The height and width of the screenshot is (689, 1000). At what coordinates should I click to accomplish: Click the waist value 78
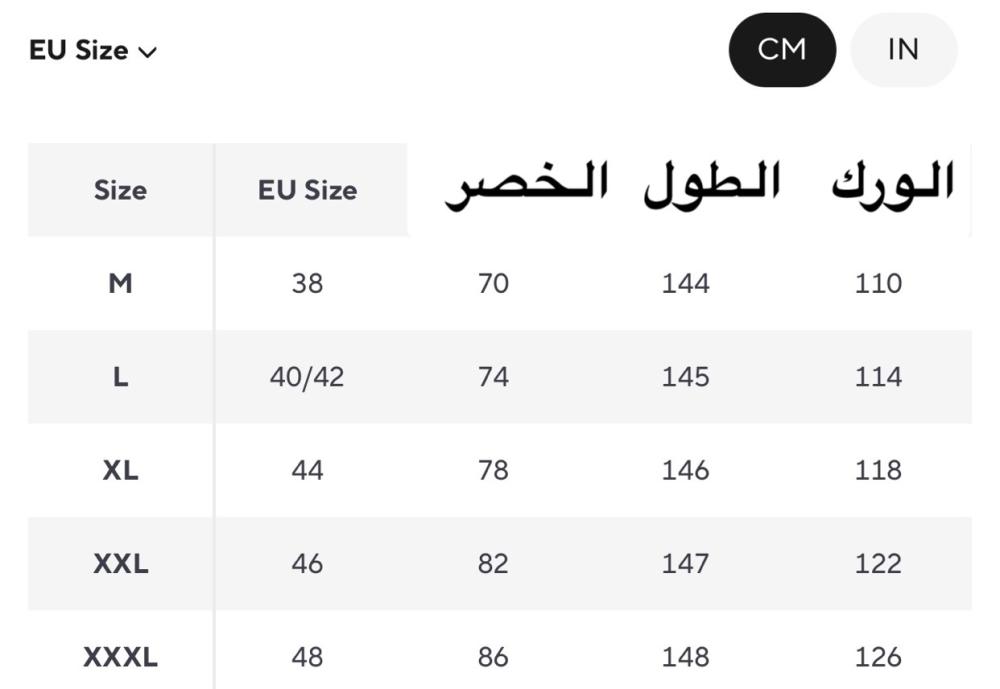(x=494, y=470)
